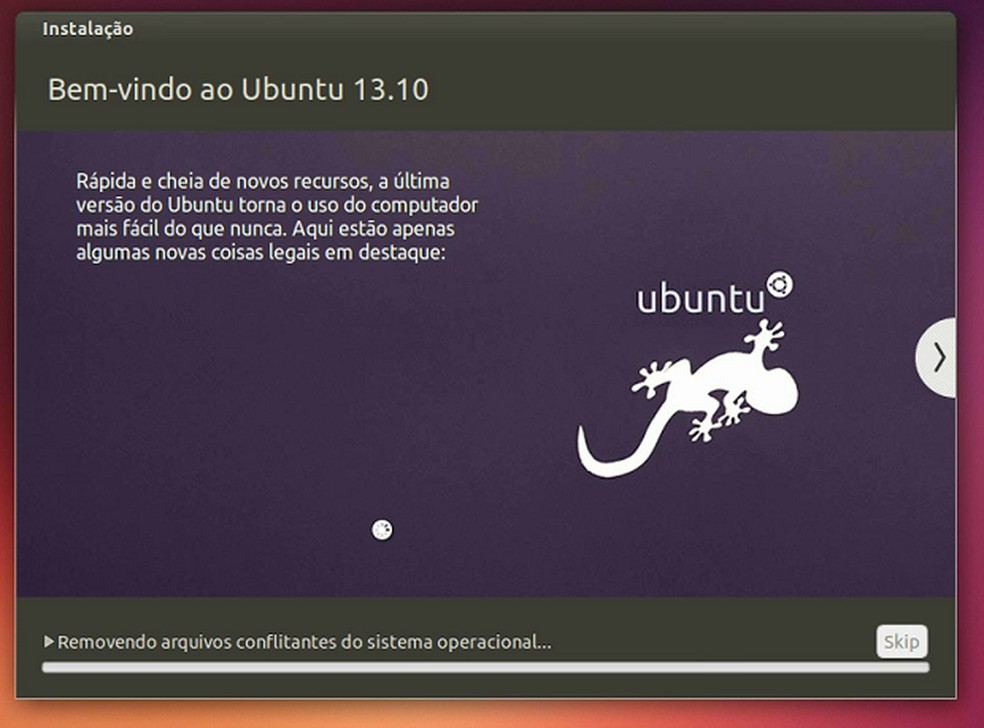Click the Ubuntu logo circle icon
984x728 pixels.
point(779,285)
